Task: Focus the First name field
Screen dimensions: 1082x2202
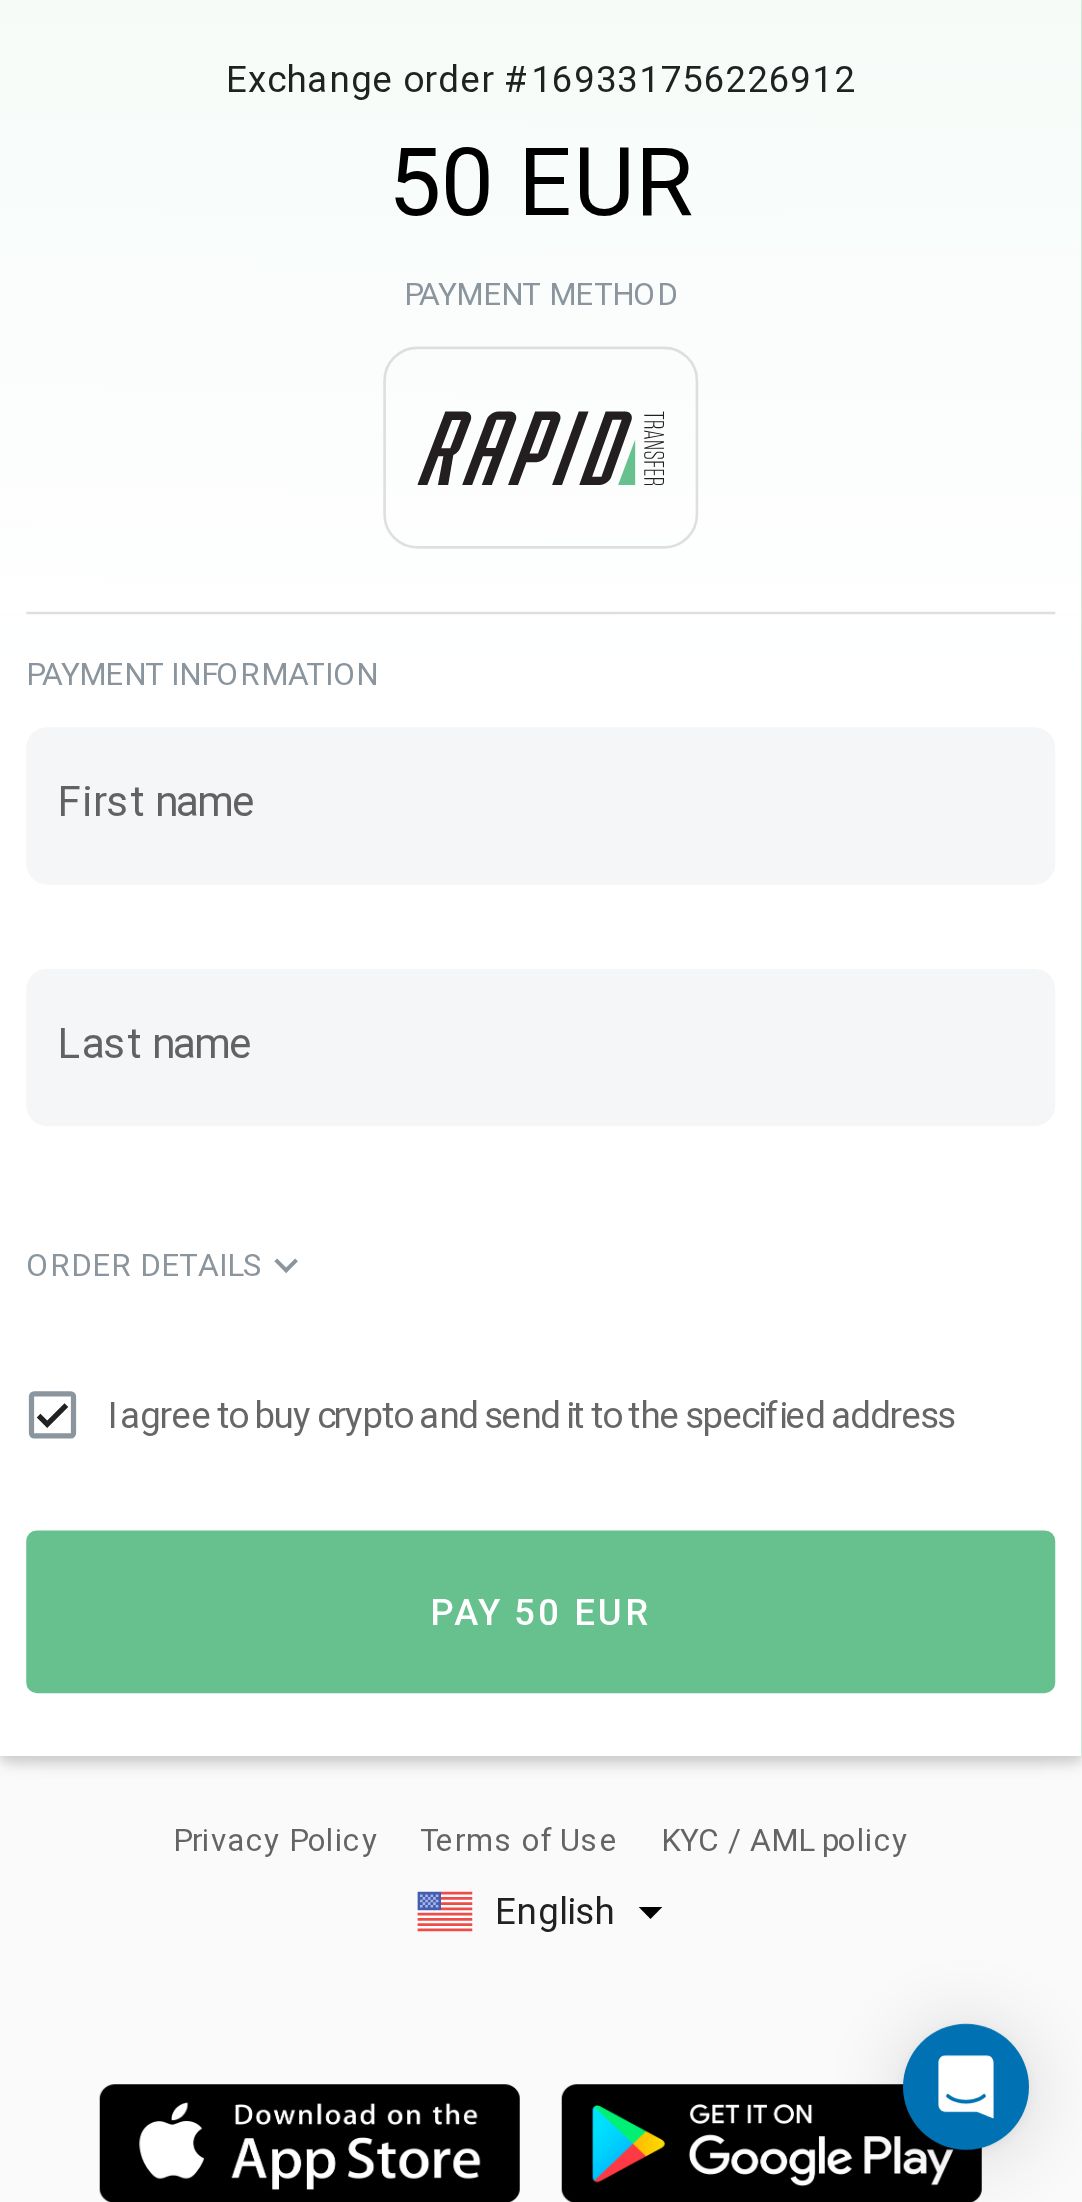Action: coord(540,806)
